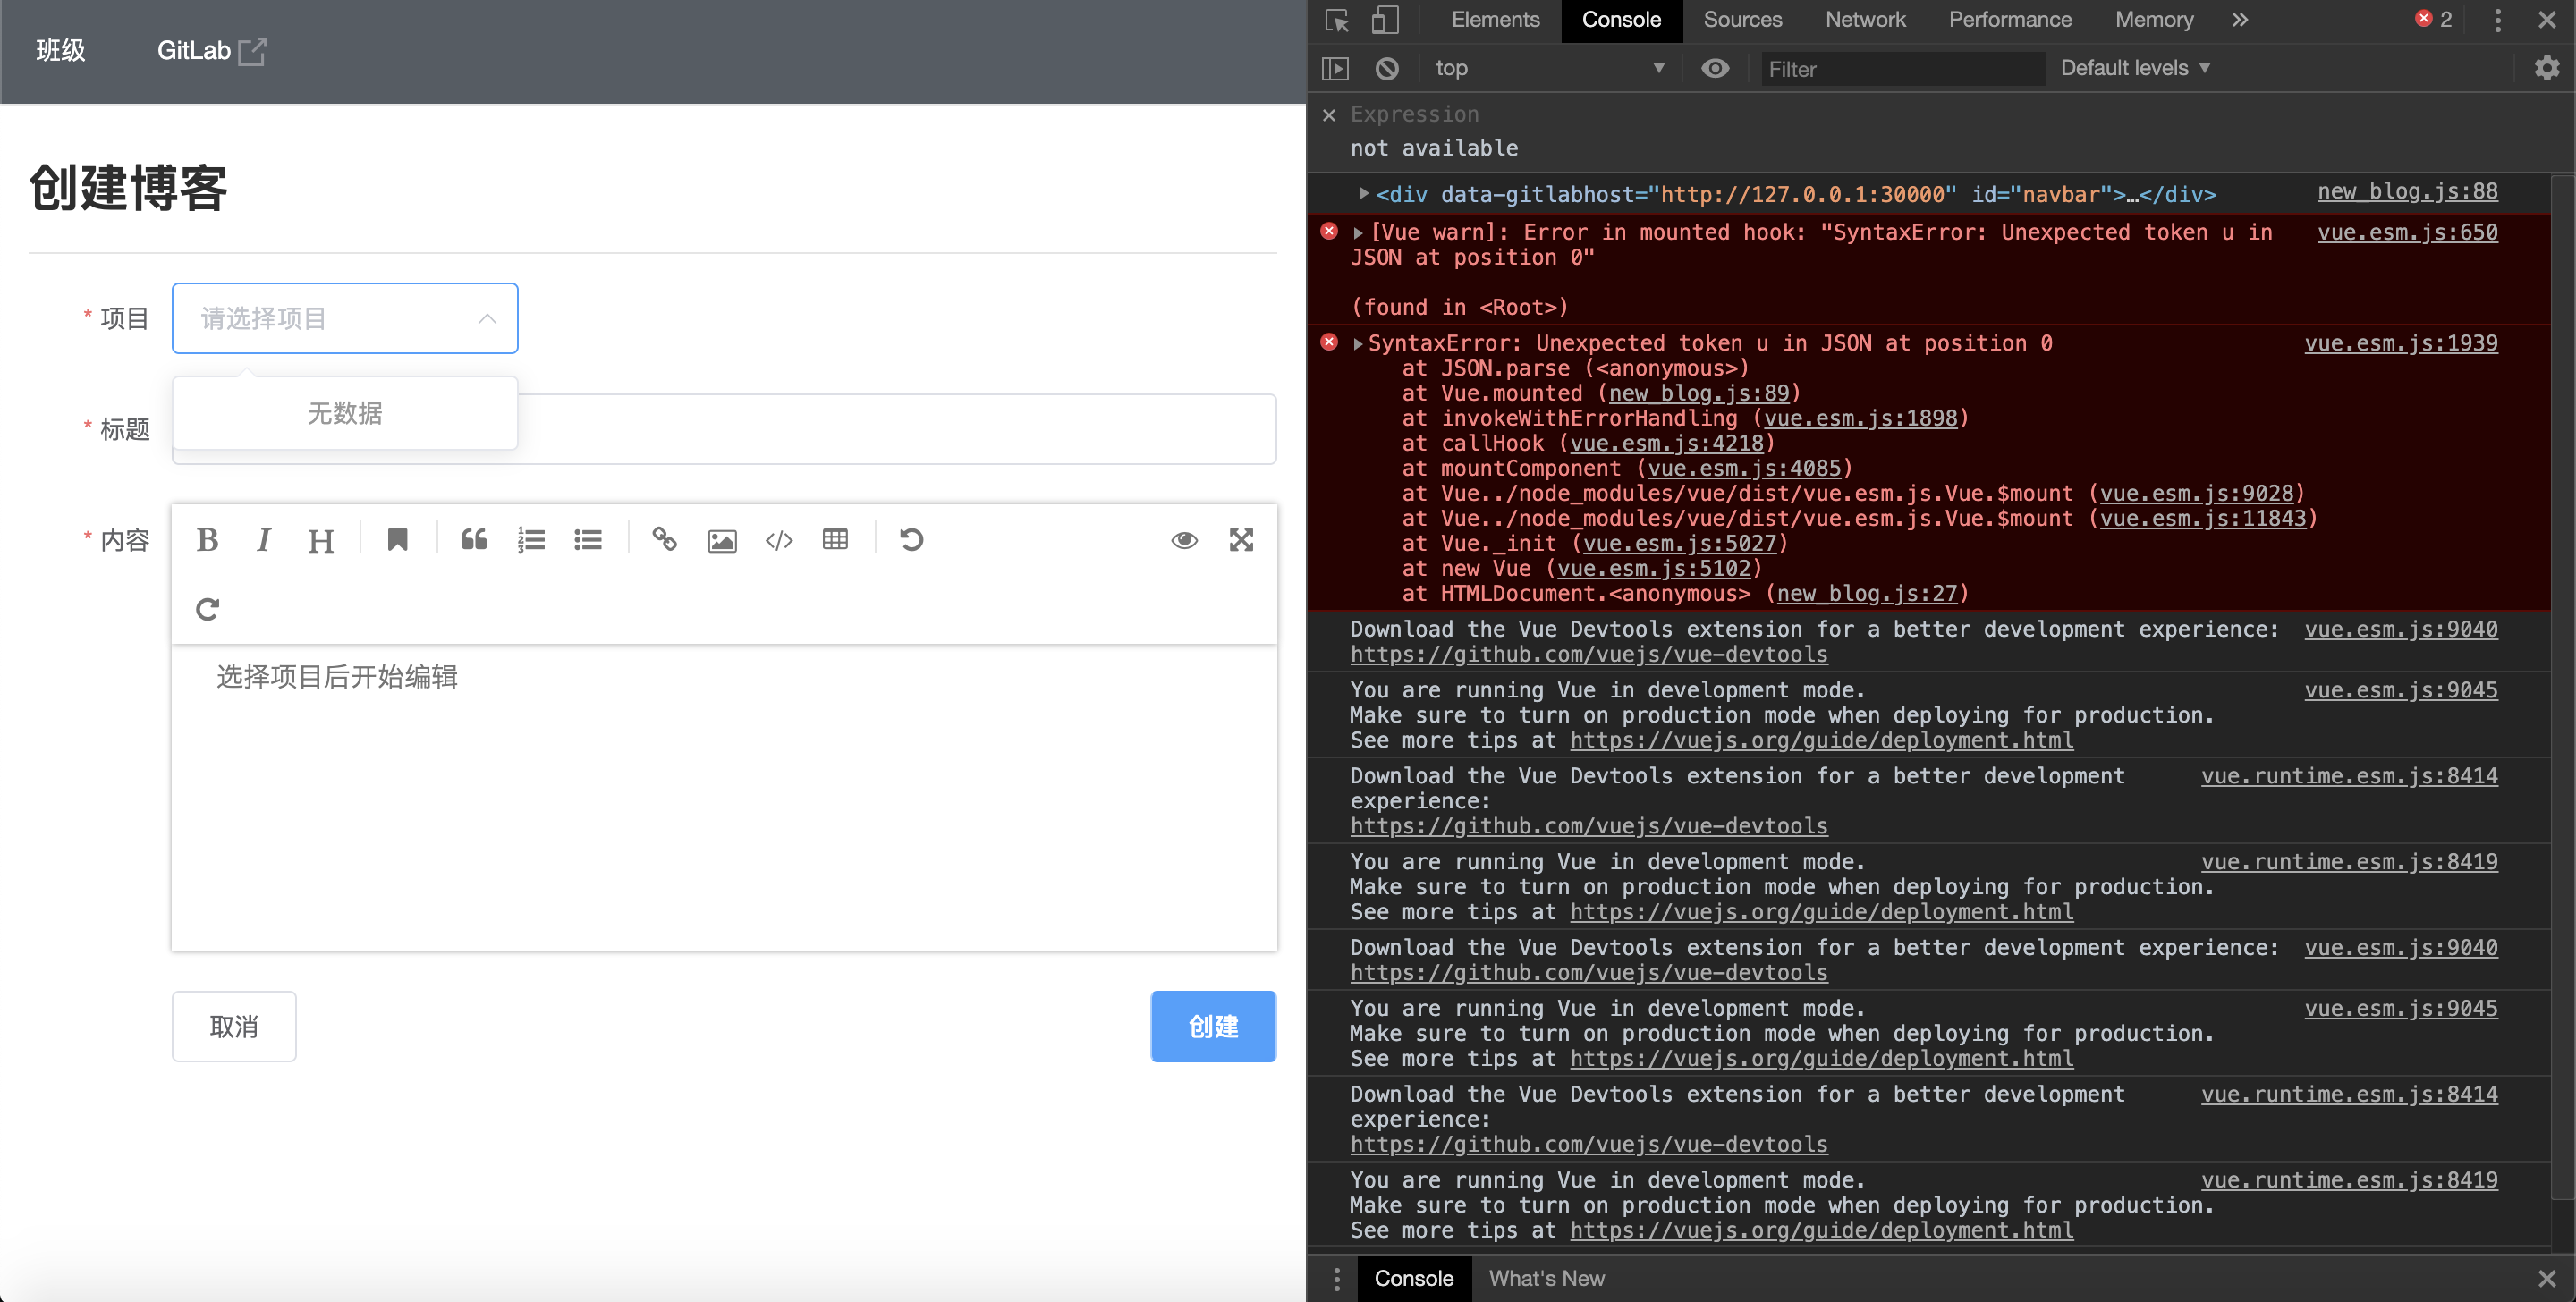This screenshot has height=1302, width=2576.
Task: Click the console Filter input field
Action: (x=1900, y=68)
